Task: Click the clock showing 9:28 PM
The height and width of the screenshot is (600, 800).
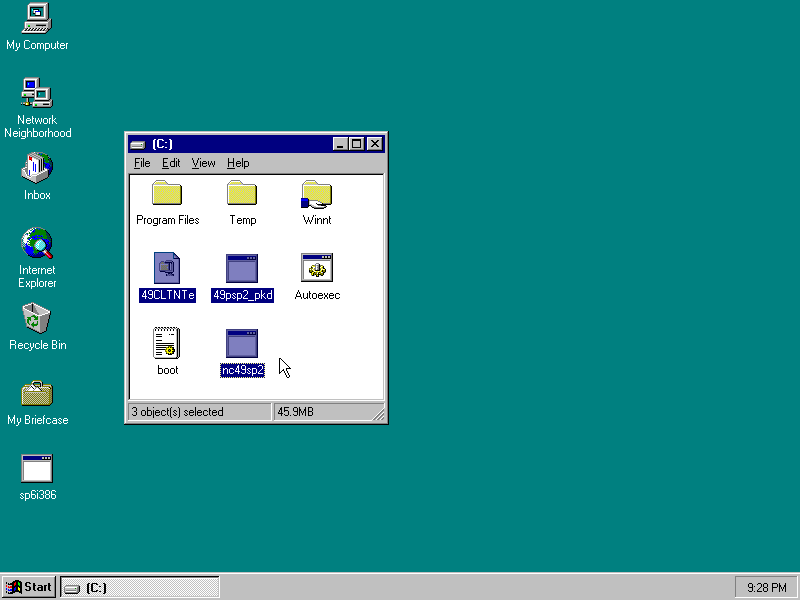Action: [766, 588]
